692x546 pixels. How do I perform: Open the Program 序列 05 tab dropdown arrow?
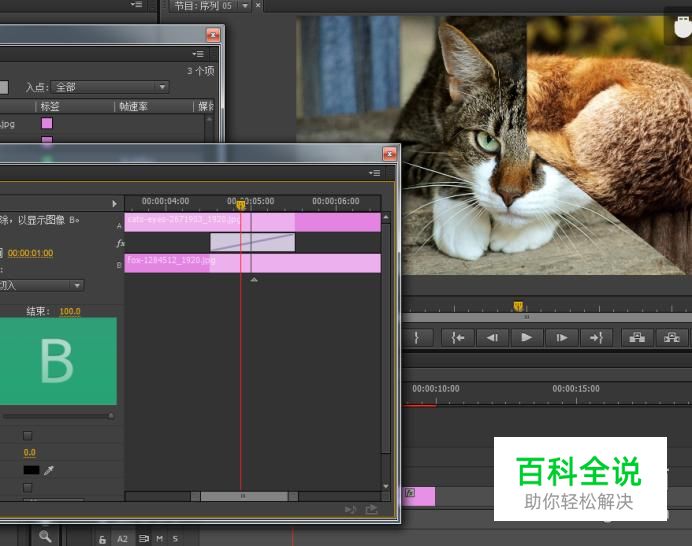(x=245, y=6)
